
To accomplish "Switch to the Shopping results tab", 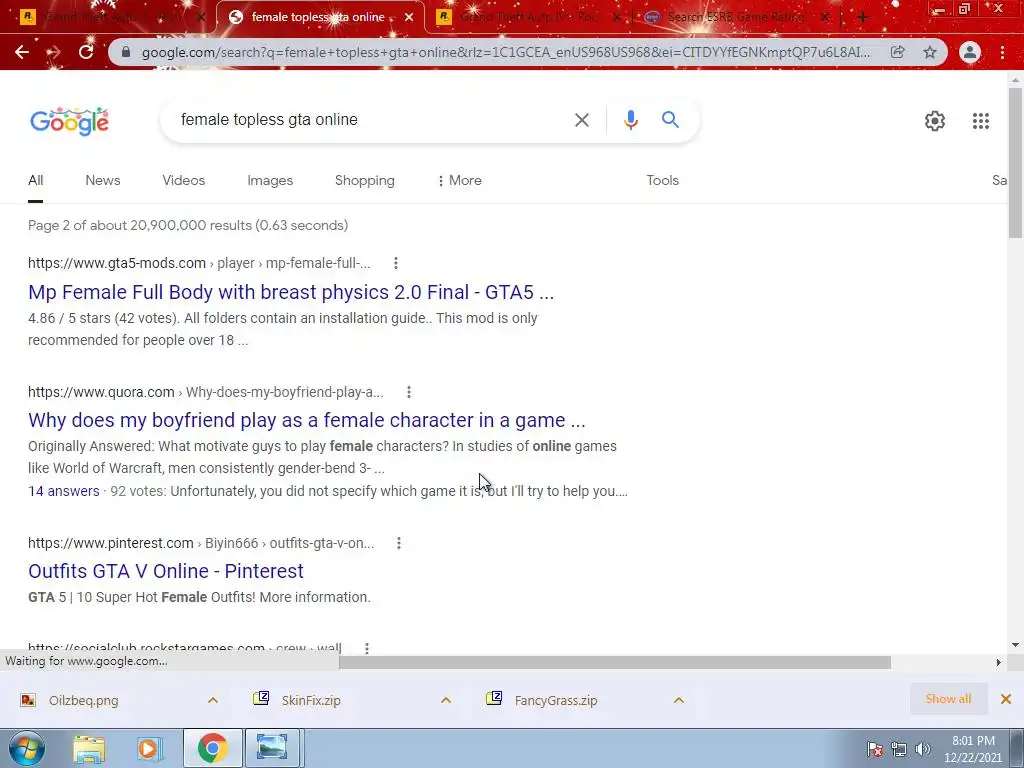I will [x=364, y=180].
